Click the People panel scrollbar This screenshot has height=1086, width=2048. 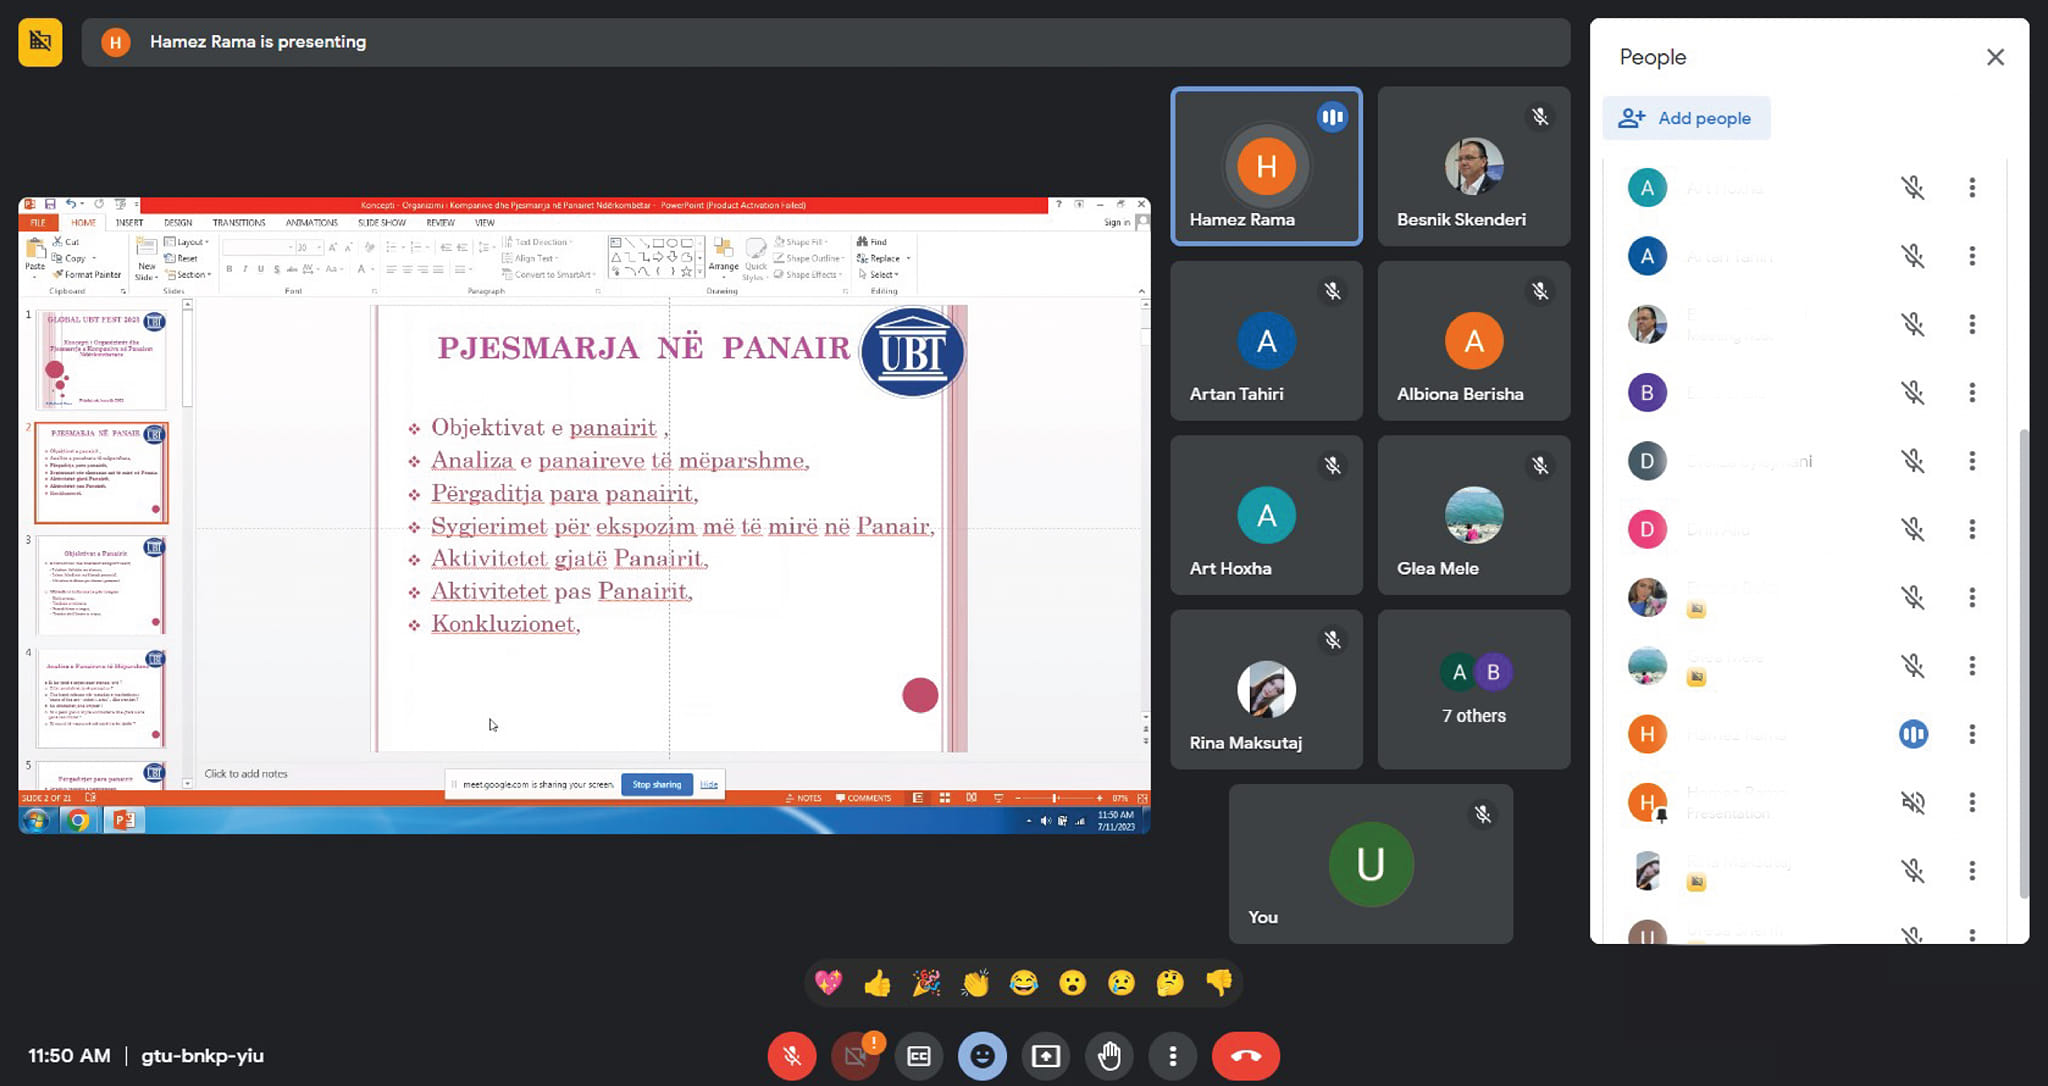[2024, 660]
